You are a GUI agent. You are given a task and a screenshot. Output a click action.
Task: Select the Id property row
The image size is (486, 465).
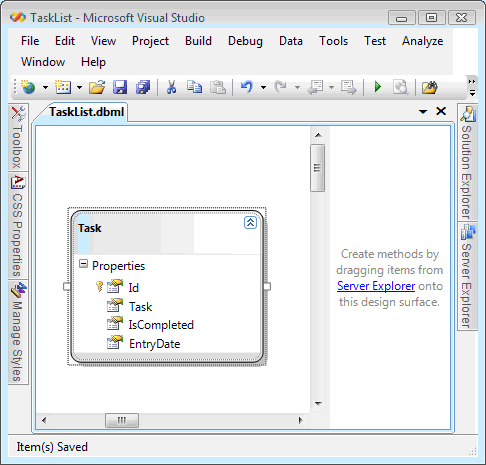click(167, 287)
